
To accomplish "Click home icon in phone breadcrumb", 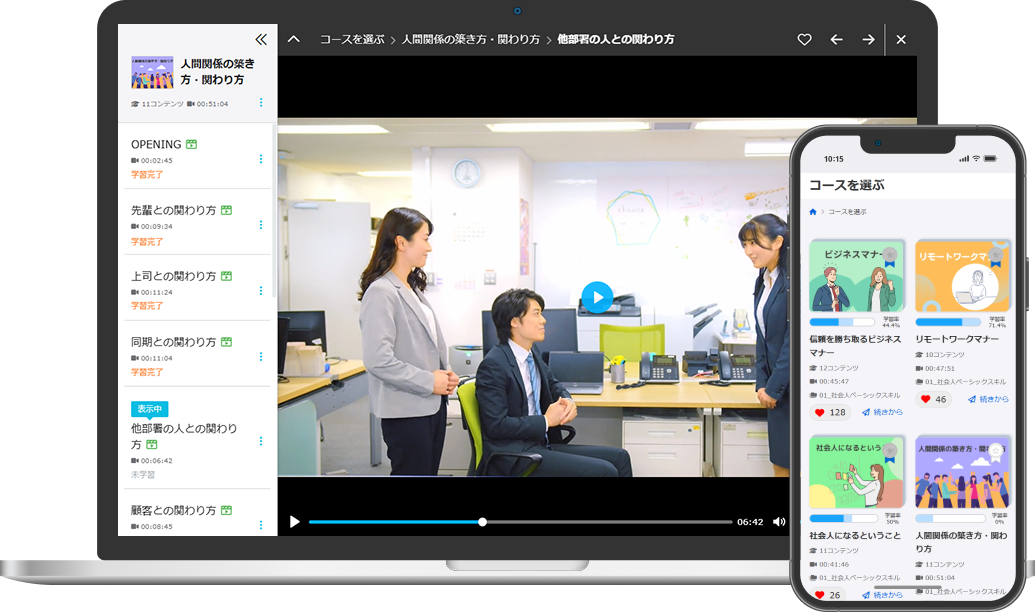I will pyautogui.click(x=813, y=212).
